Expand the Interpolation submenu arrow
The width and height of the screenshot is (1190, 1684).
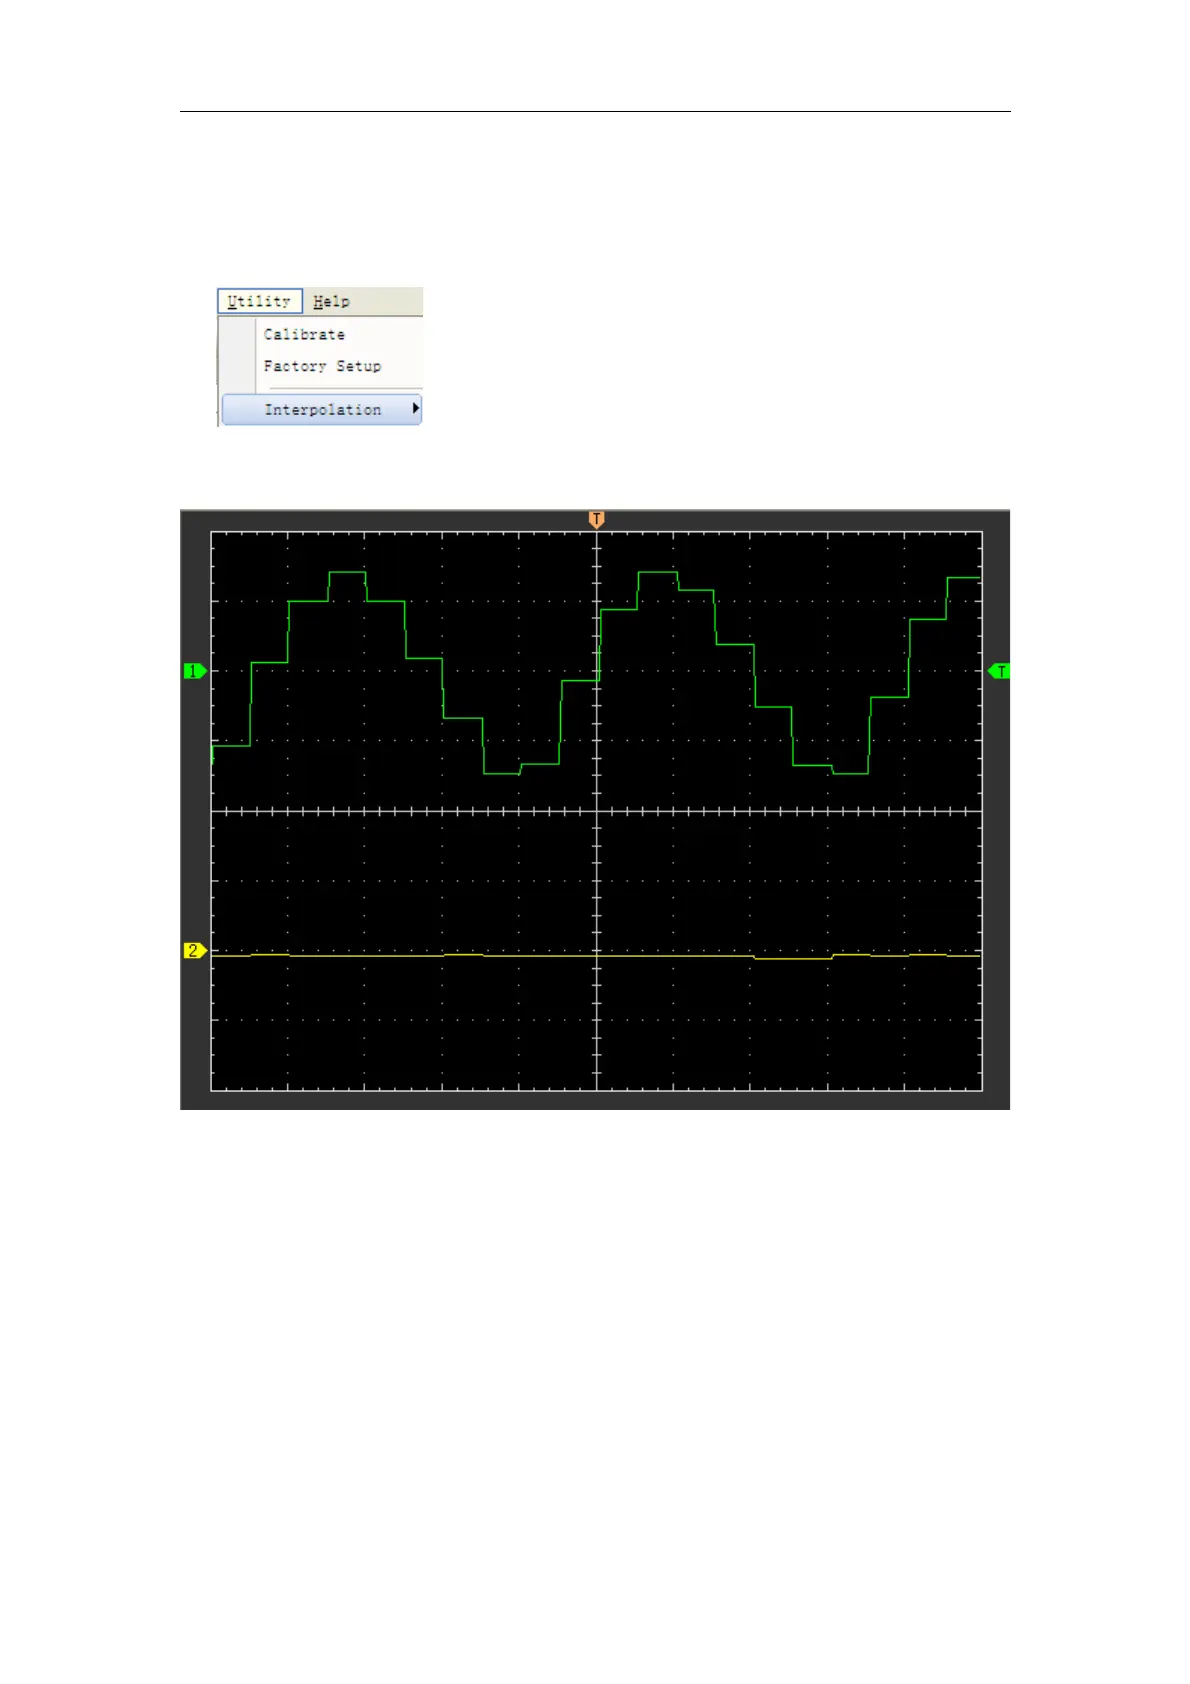tap(415, 409)
